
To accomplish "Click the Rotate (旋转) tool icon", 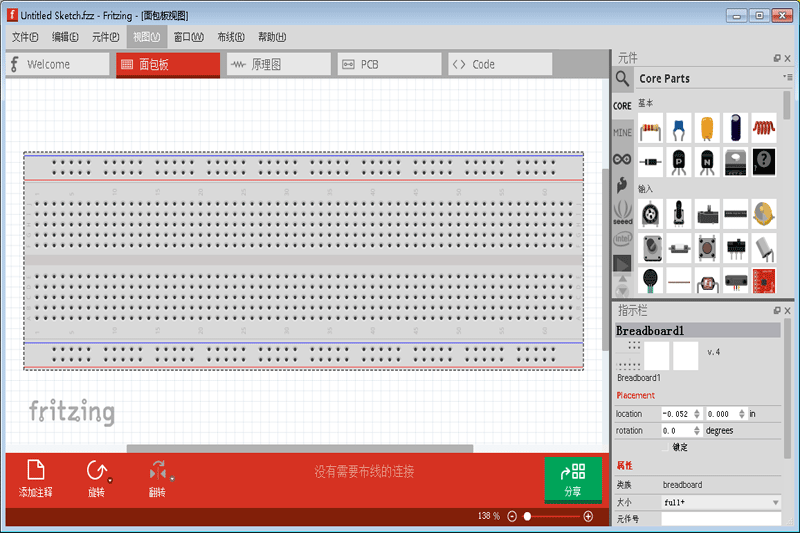I will pos(97,471).
